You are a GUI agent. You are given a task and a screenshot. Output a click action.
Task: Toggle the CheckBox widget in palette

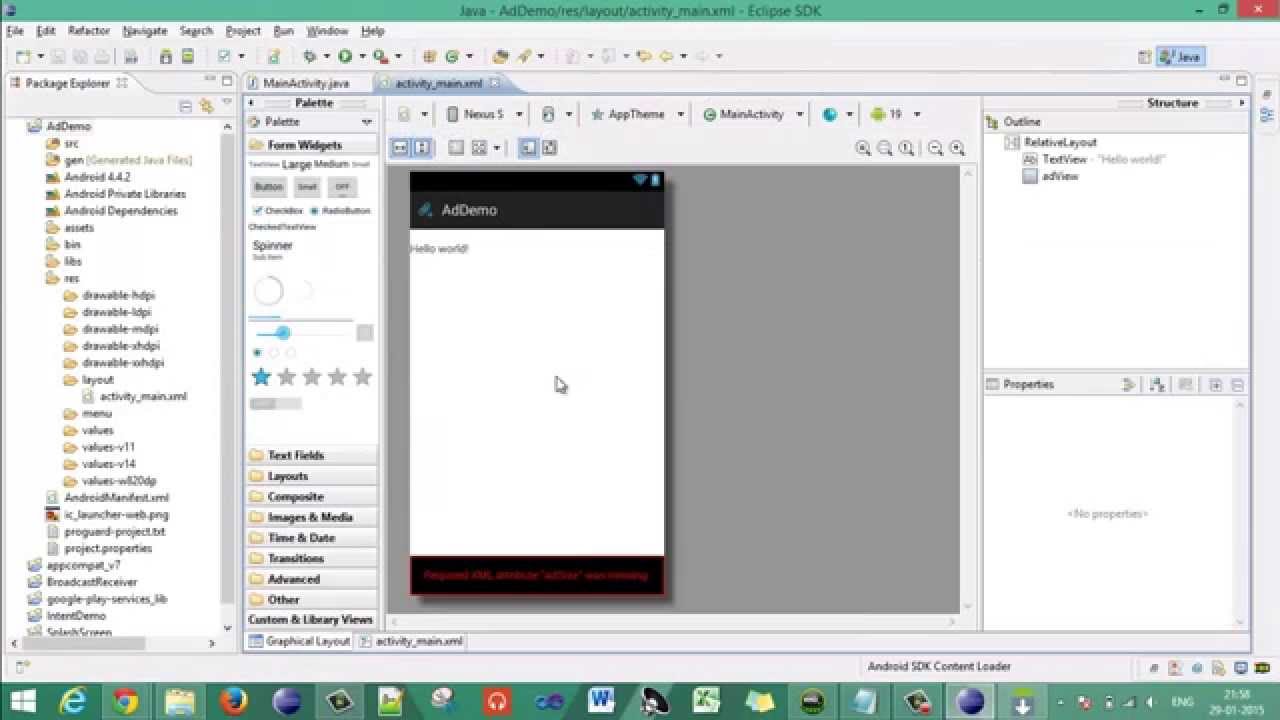[x=278, y=211]
